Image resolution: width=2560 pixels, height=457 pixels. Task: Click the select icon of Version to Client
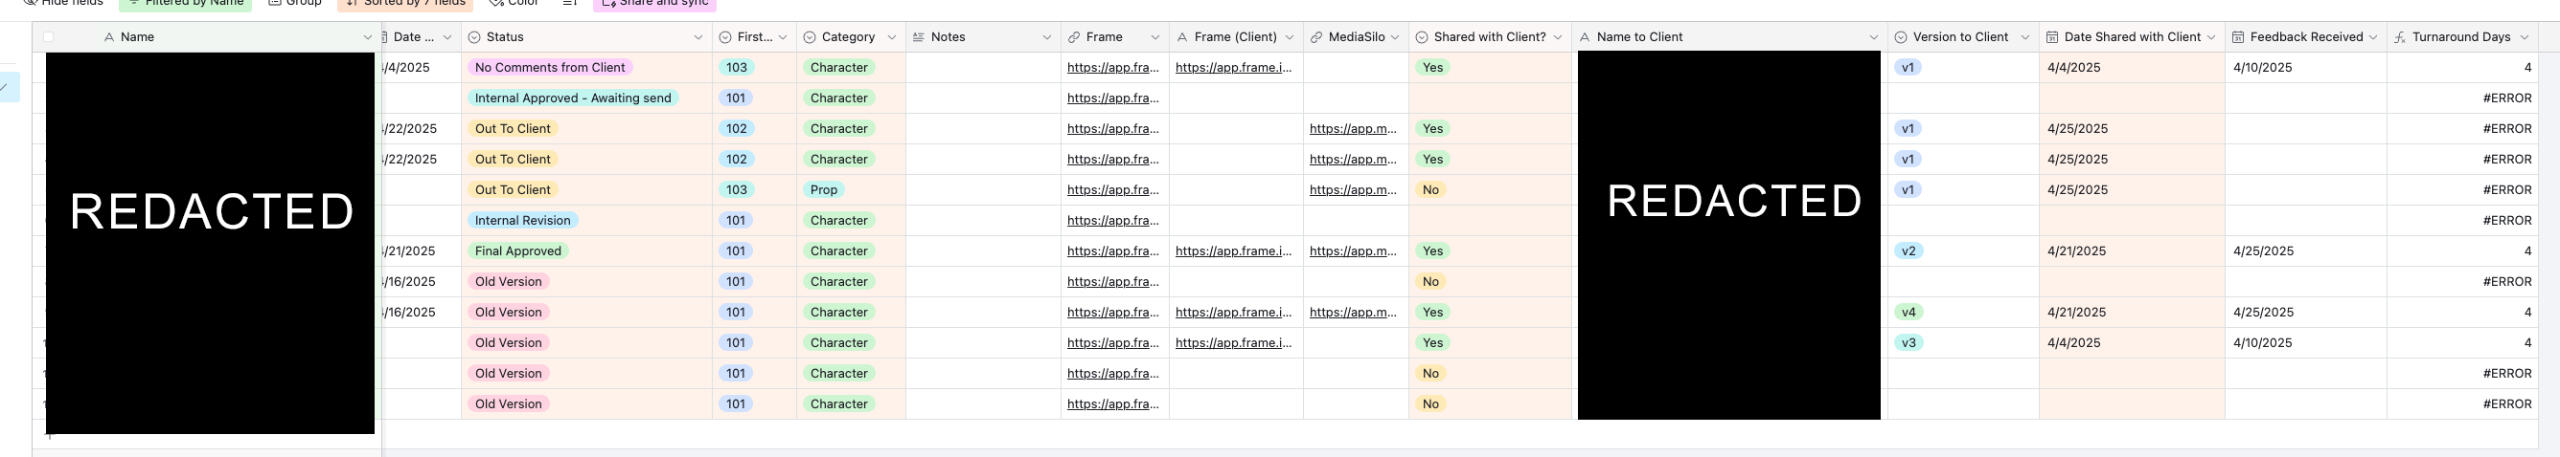(x=1901, y=37)
